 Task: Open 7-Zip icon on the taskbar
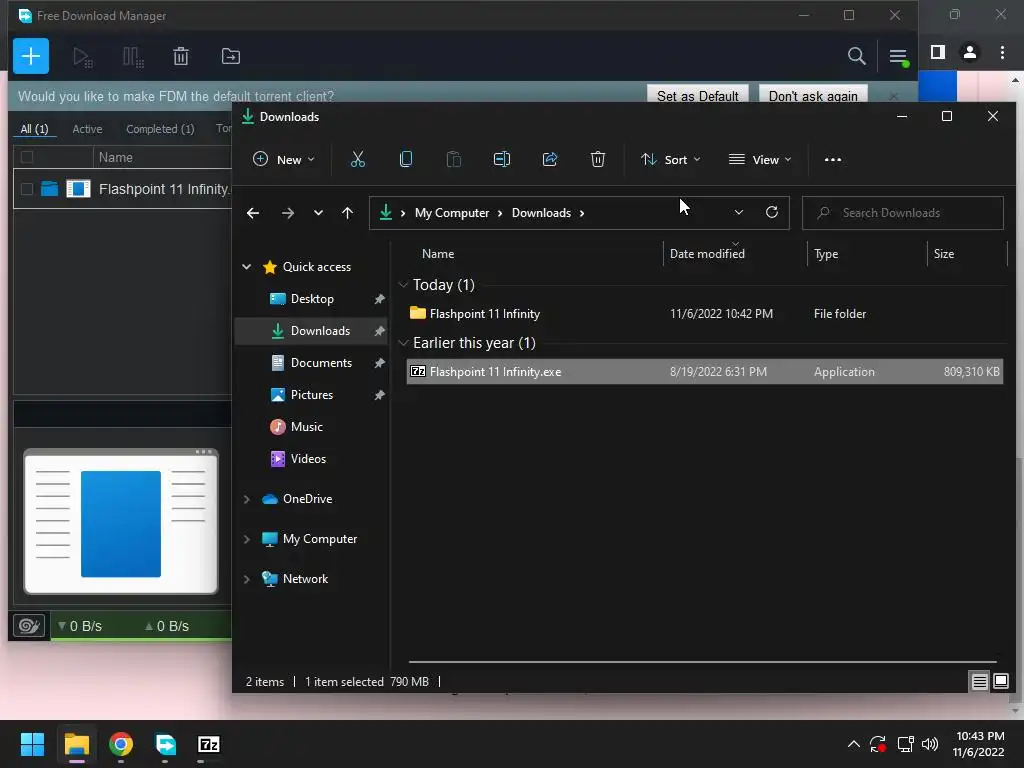[x=209, y=744]
